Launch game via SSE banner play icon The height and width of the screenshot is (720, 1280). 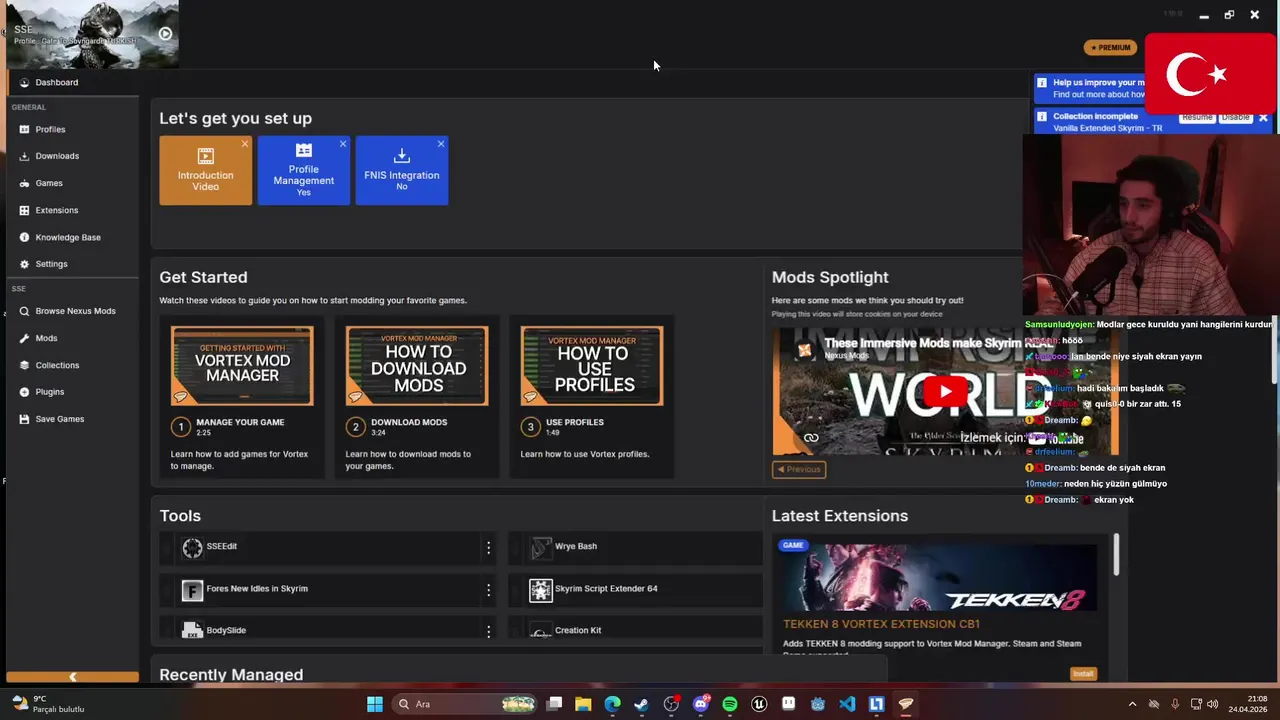point(165,34)
